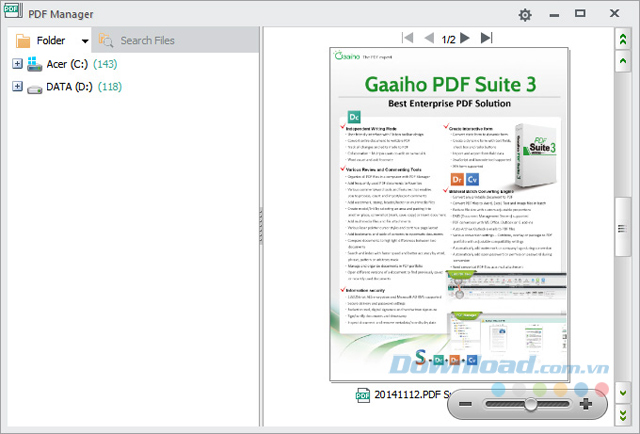Viewport: 640px width, 434px height.
Task: Click the Acer (C:) drive icon
Action: (34, 64)
